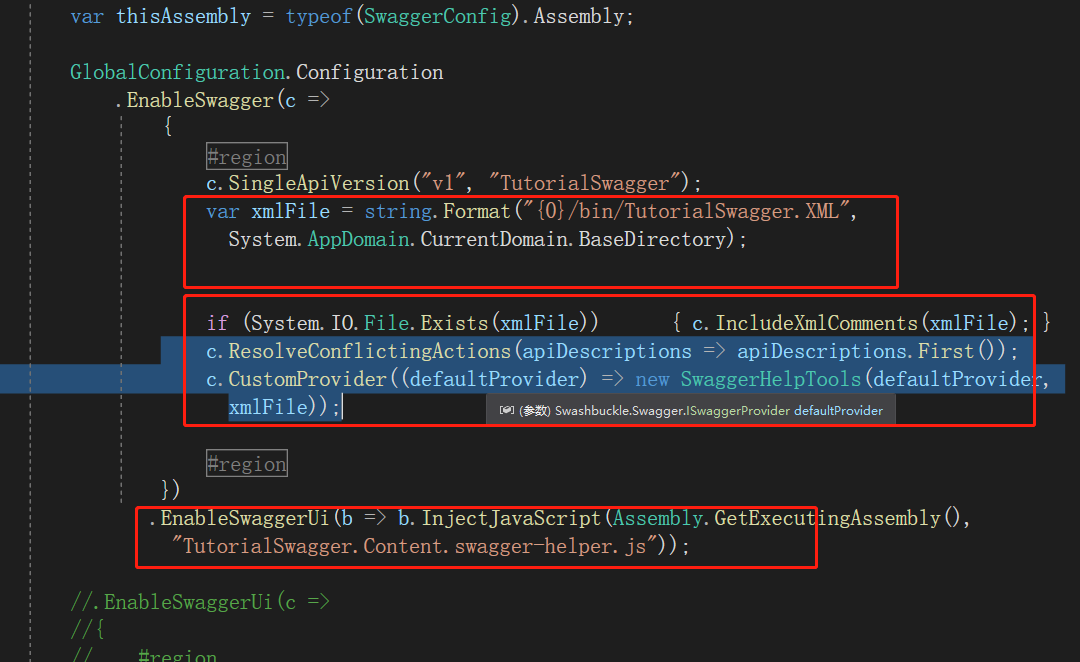Viewport: 1080px width, 662px height.
Task: Expand the first collapsed #region block
Action: [246, 155]
